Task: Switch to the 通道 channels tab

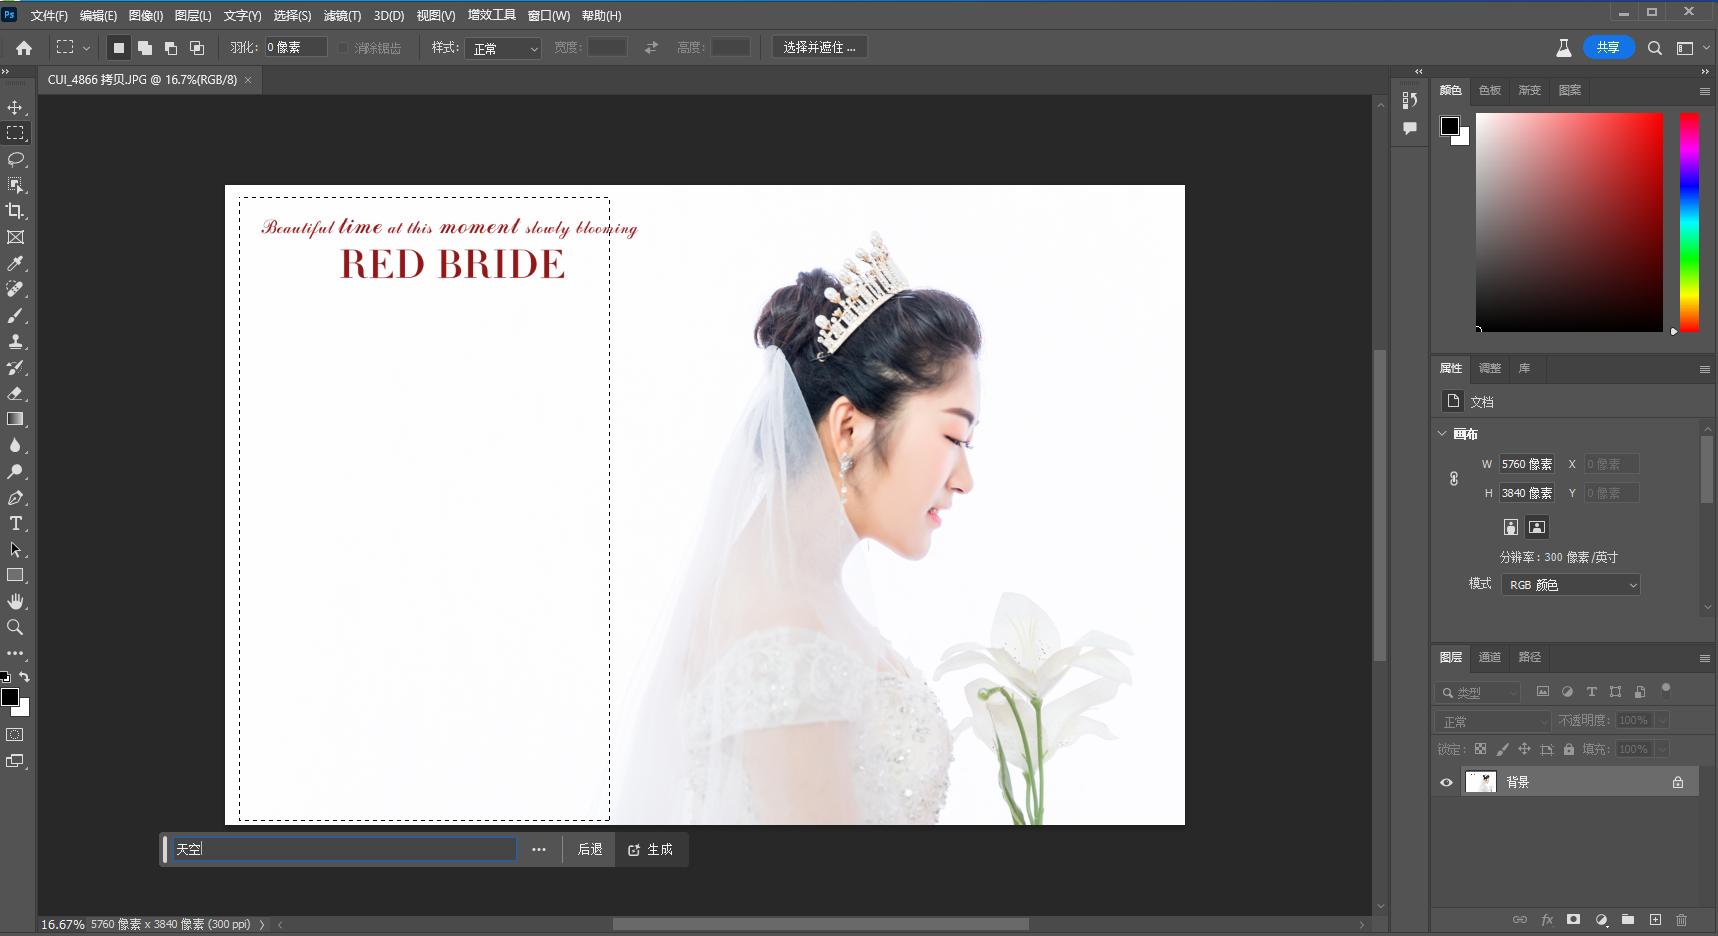Action: pyautogui.click(x=1489, y=657)
